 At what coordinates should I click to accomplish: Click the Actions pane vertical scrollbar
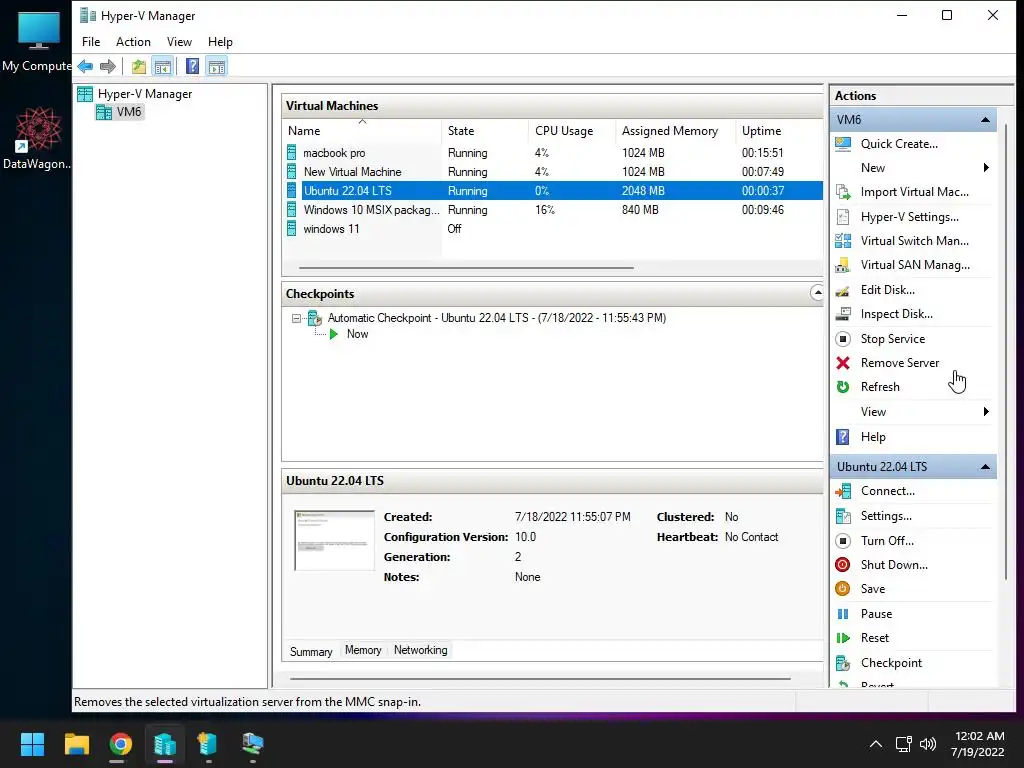pos(1006,353)
